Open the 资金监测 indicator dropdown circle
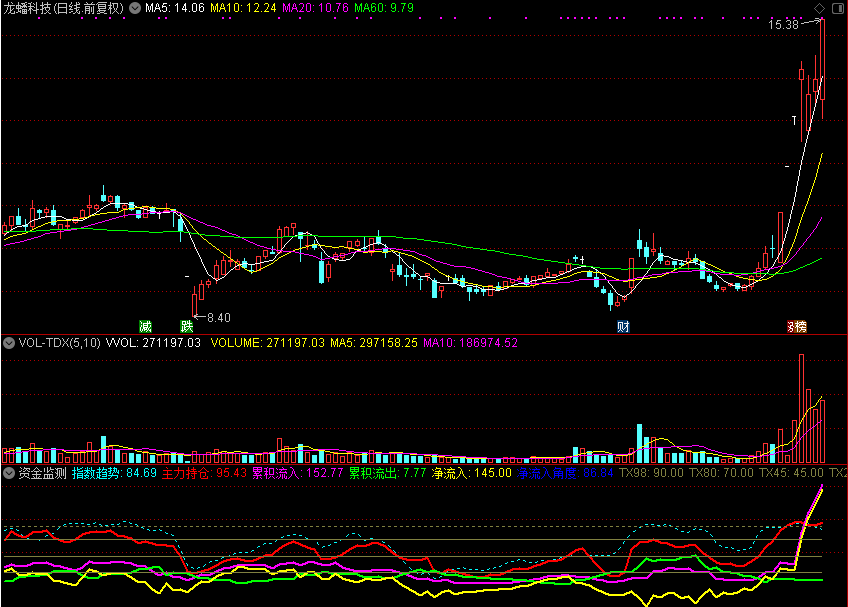Viewport: 848px width, 607px height. coord(9,473)
